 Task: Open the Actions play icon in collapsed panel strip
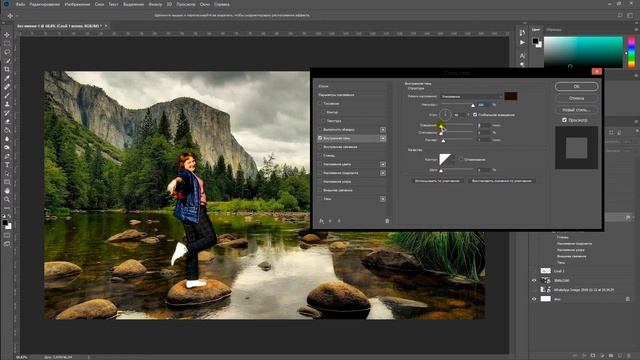point(522,42)
